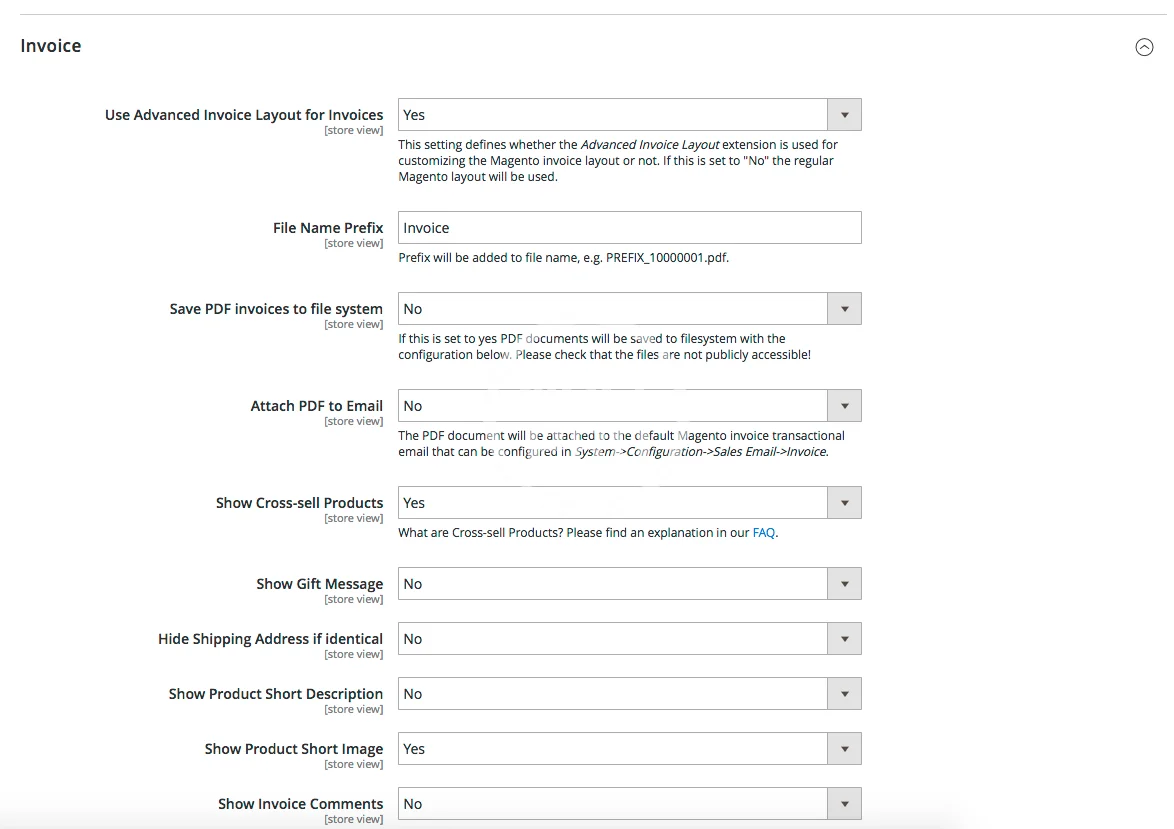Screen dimensions: 1174x829
Task: Open the FAQ link about cross-sell products
Action: pos(764,533)
